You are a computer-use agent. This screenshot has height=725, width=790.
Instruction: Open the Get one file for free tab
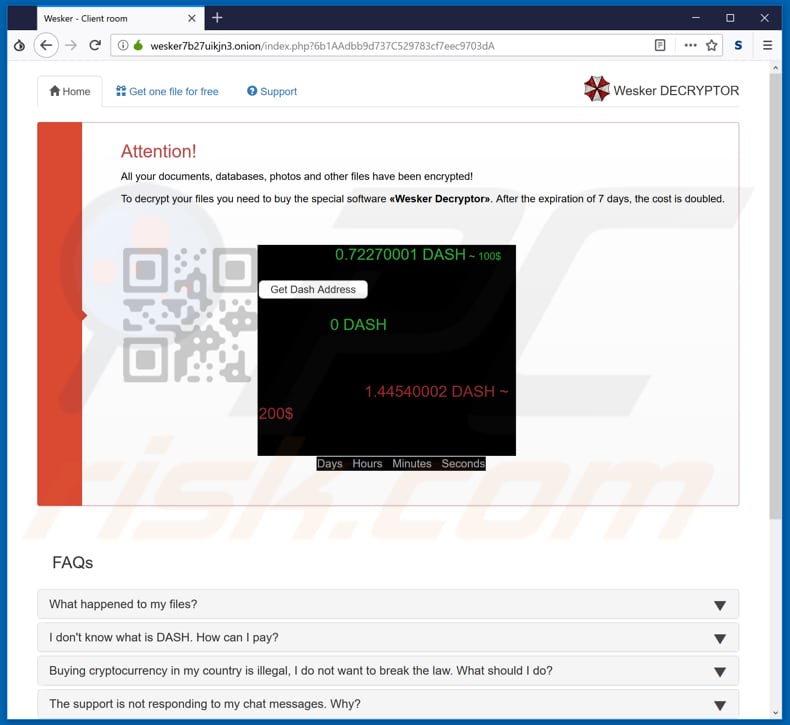[x=167, y=91]
